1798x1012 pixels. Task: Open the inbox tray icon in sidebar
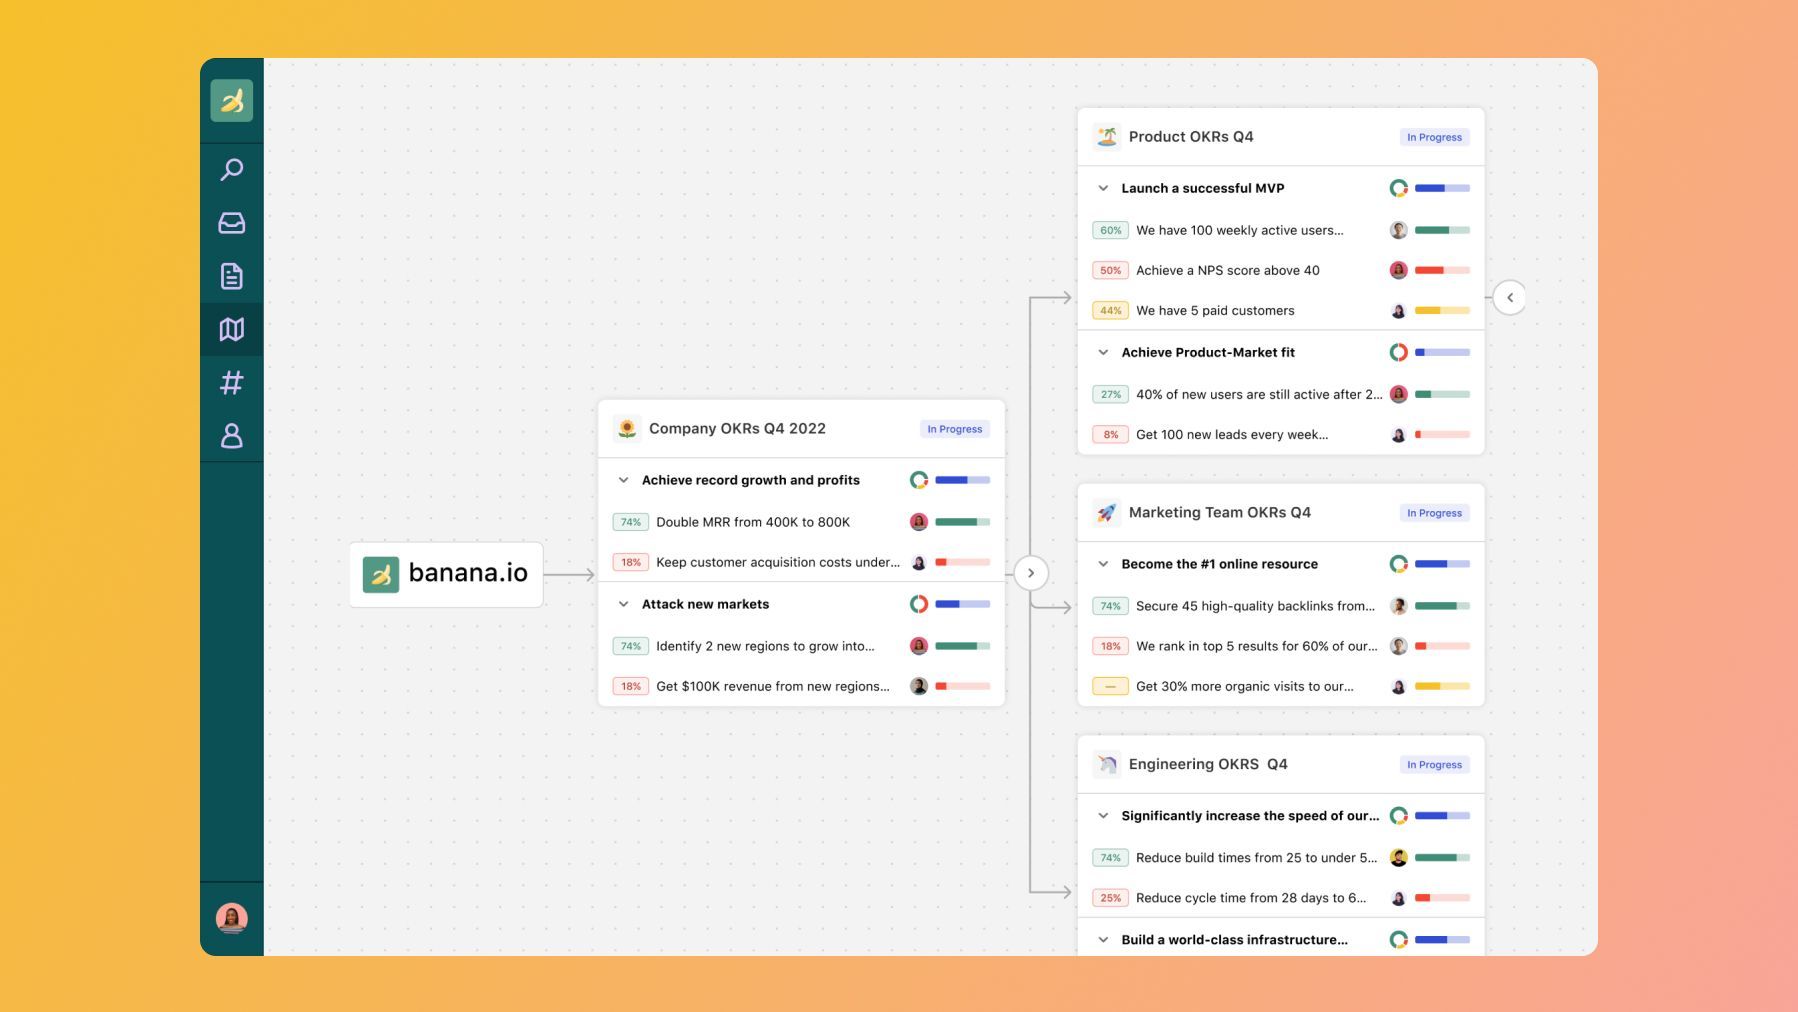tap(231, 223)
